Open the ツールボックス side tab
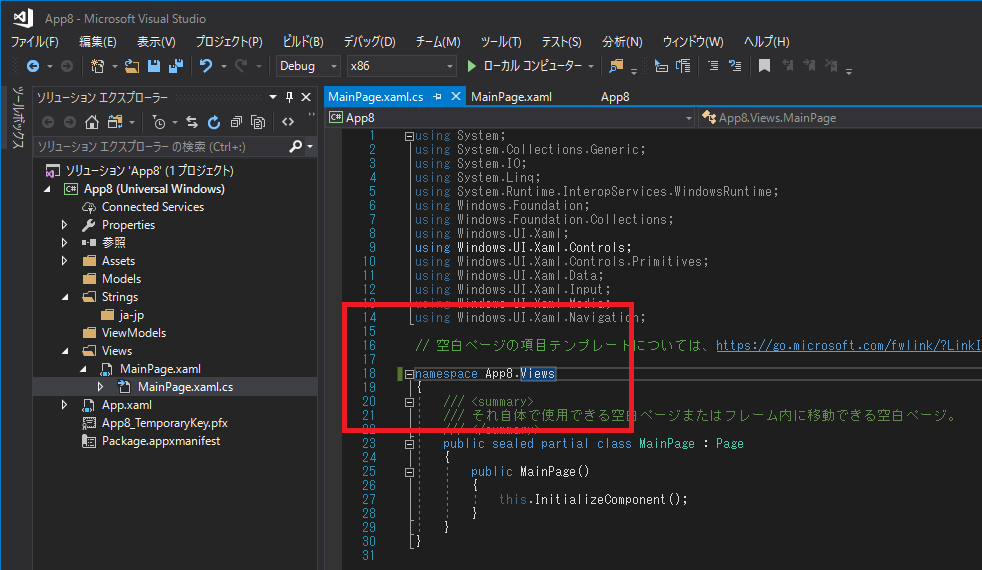 coord(18,118)
